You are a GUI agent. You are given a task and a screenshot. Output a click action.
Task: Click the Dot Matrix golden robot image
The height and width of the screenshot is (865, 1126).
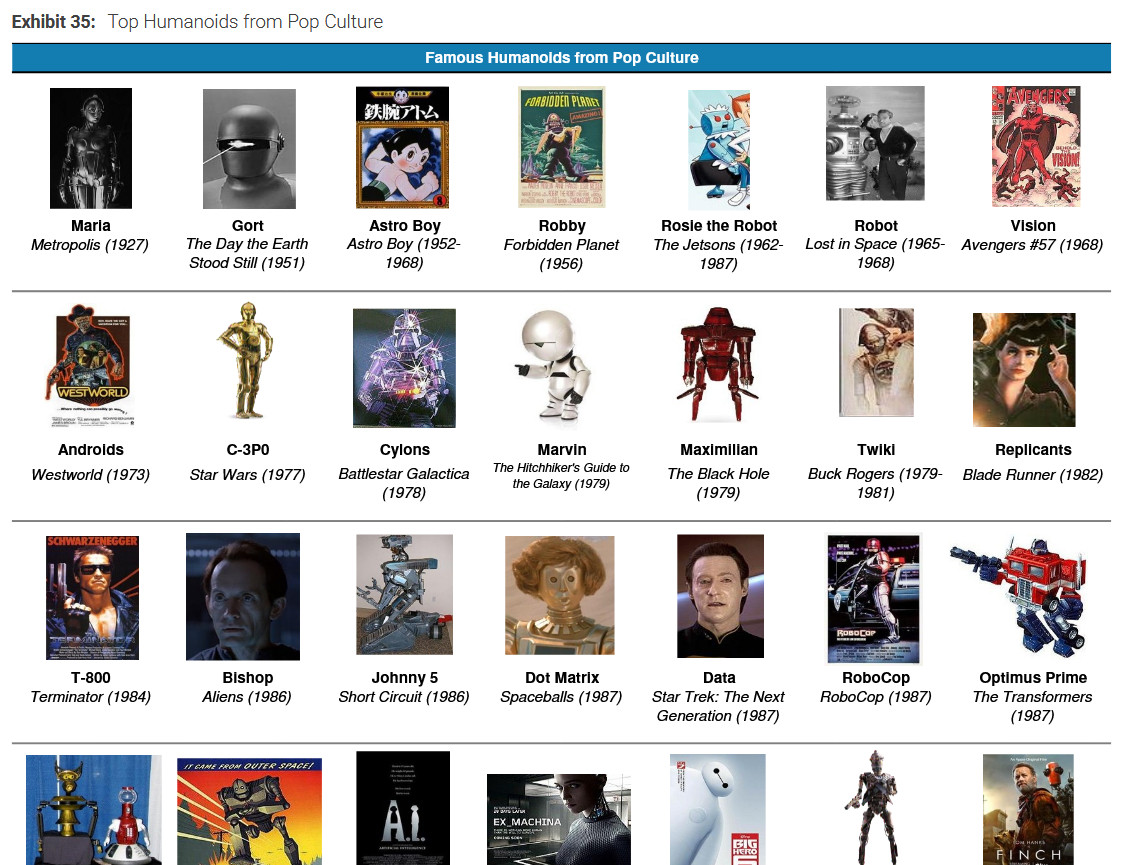pos(559,595)
